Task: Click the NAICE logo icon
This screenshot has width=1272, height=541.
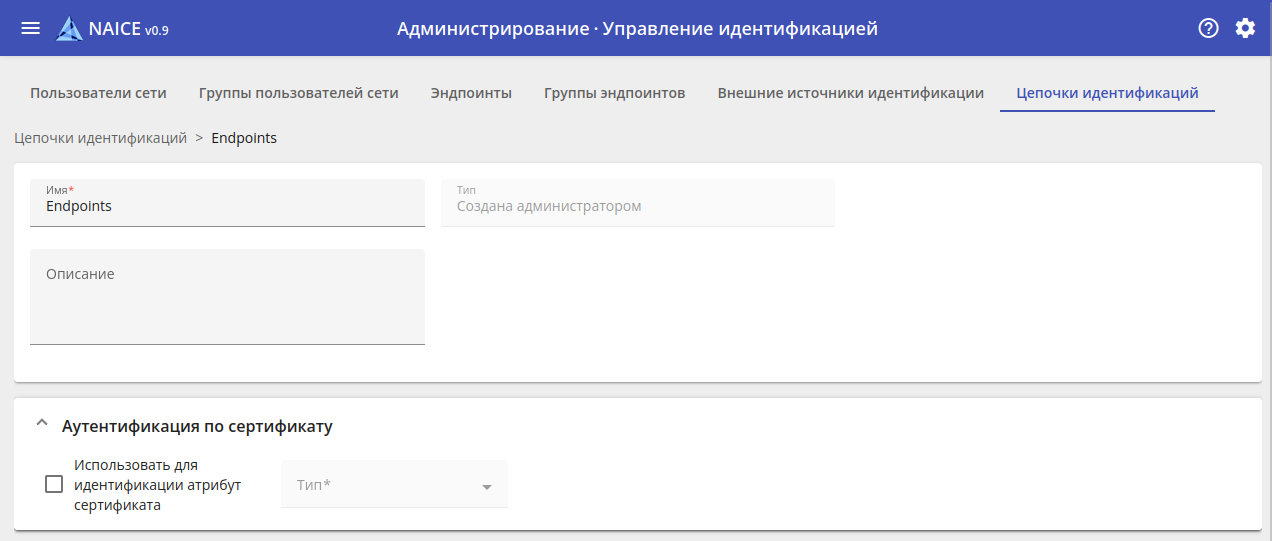Action: [x=70, y=29]
